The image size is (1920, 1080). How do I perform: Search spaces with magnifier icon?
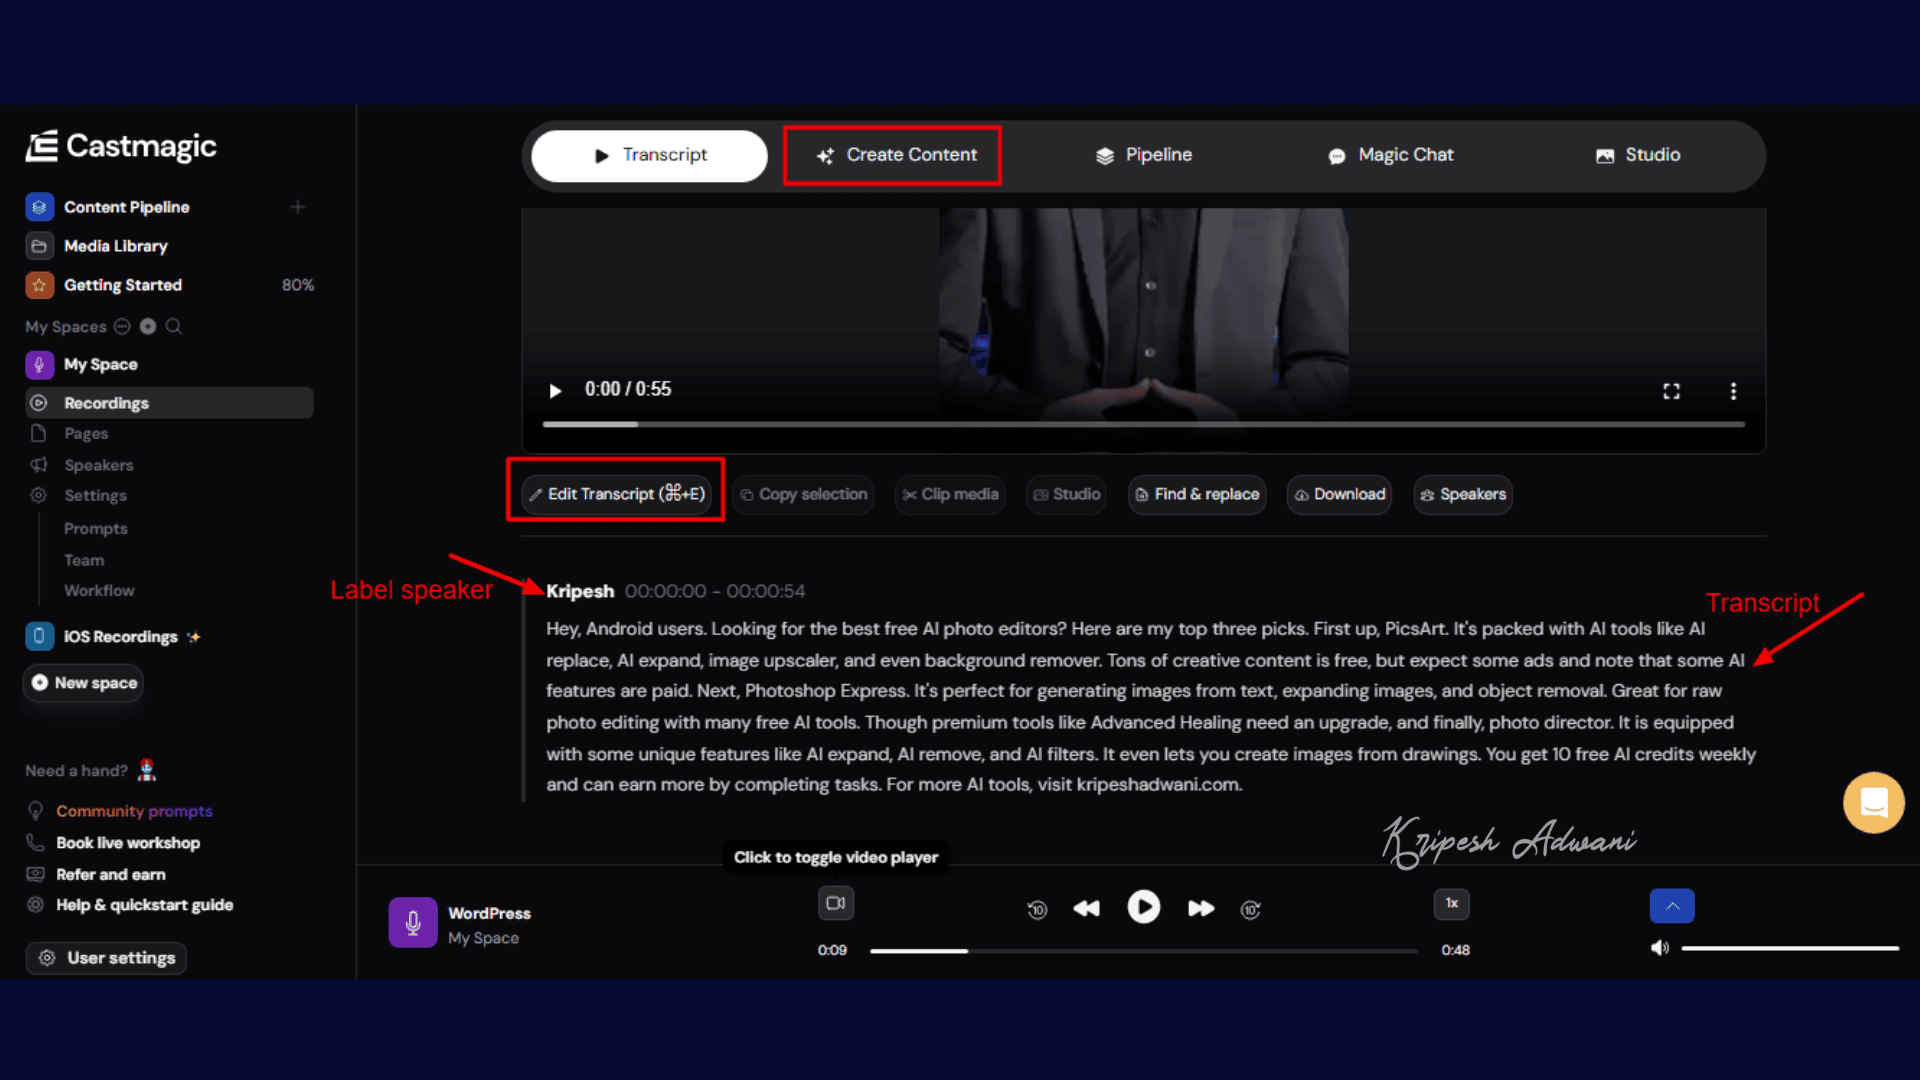[174, 326]
